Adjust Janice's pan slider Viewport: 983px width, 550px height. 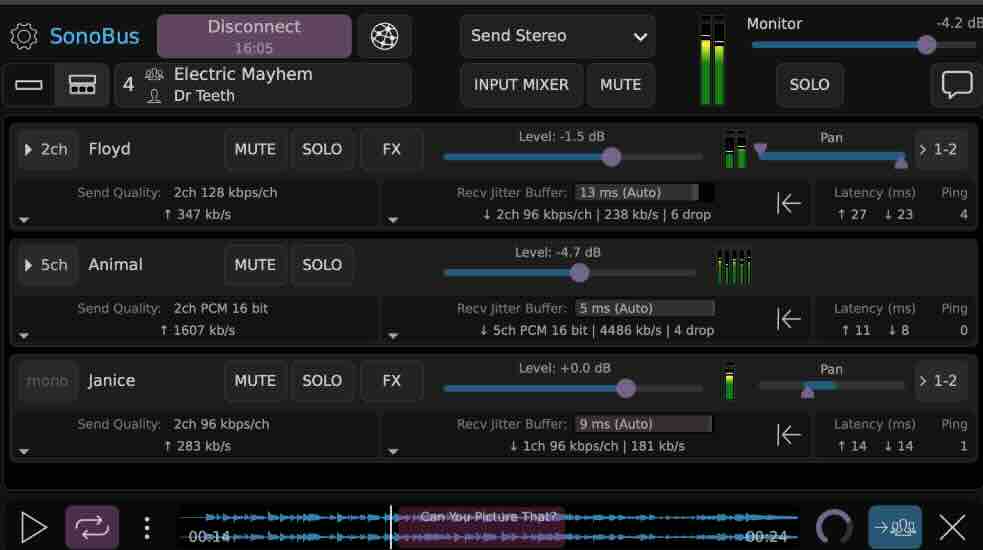tap(831, 388)
